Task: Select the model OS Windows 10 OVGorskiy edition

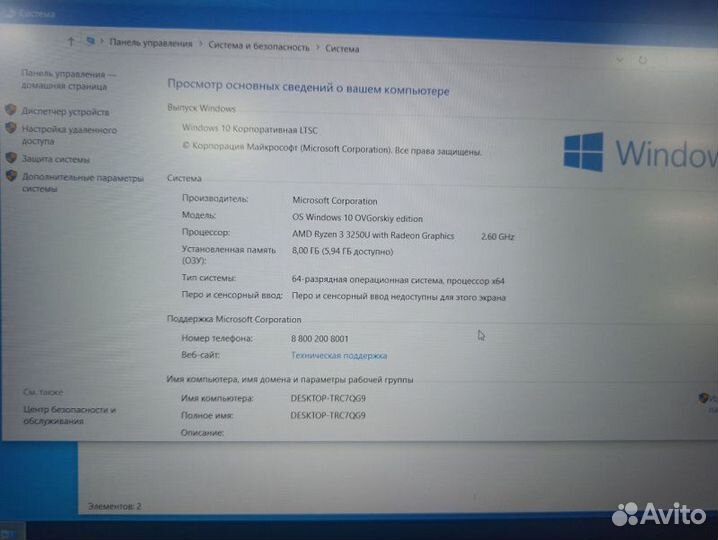Action: pyautogui.click(x=357, y=218)
